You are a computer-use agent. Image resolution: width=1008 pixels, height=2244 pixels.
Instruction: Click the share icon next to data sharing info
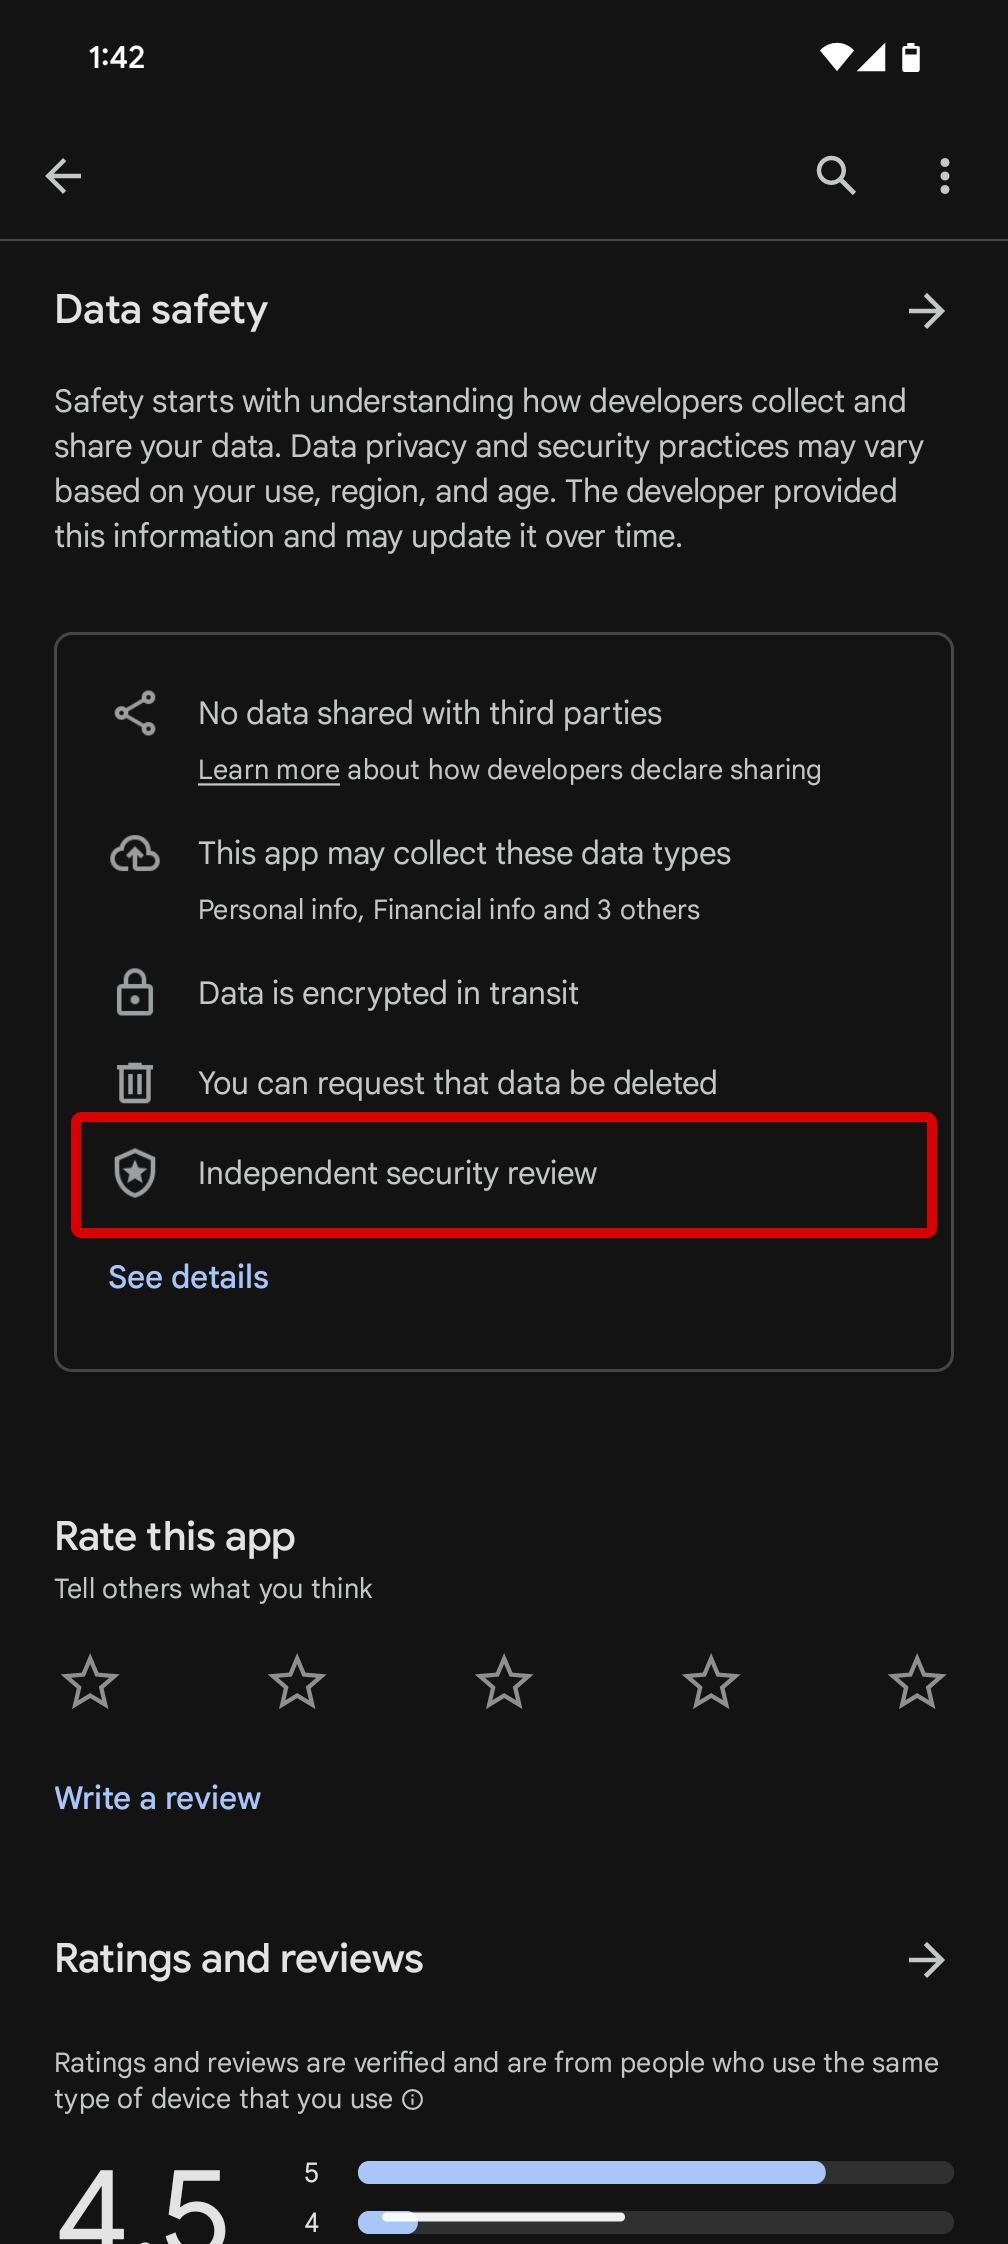pyautogui.click(x=135, y=713)
